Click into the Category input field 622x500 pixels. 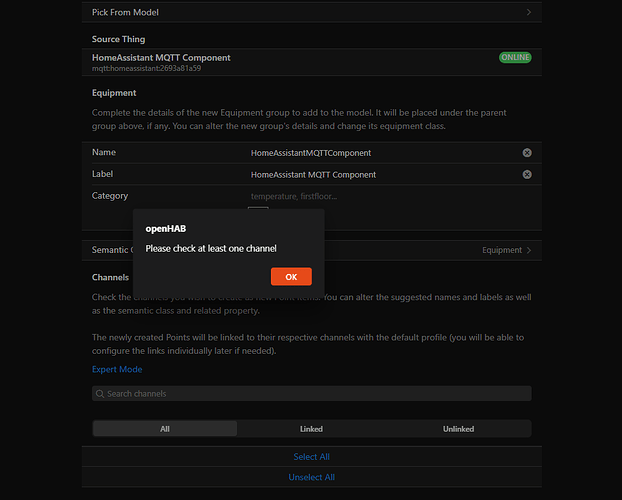pyautogui.click(x=385, y=196)
